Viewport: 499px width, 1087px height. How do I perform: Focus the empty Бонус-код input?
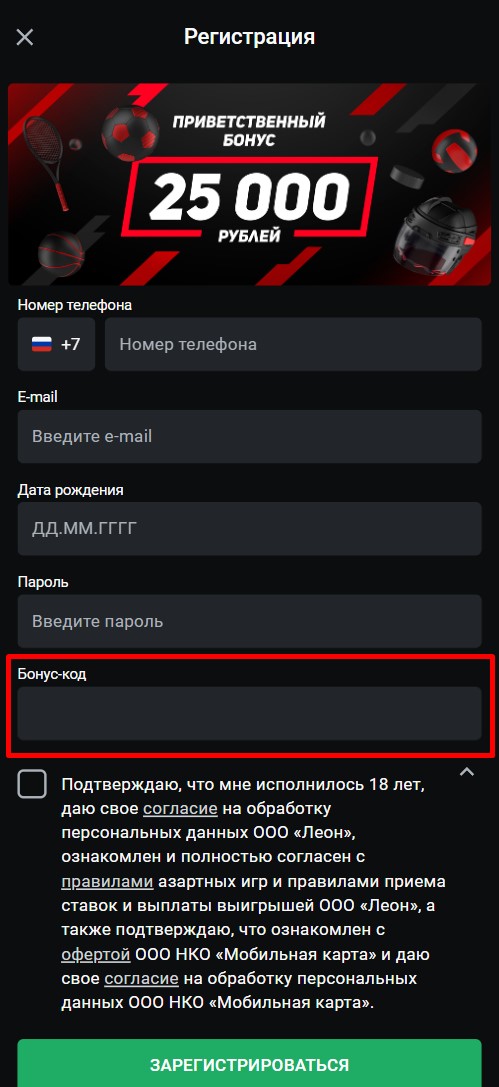click(x=250, y=713)
